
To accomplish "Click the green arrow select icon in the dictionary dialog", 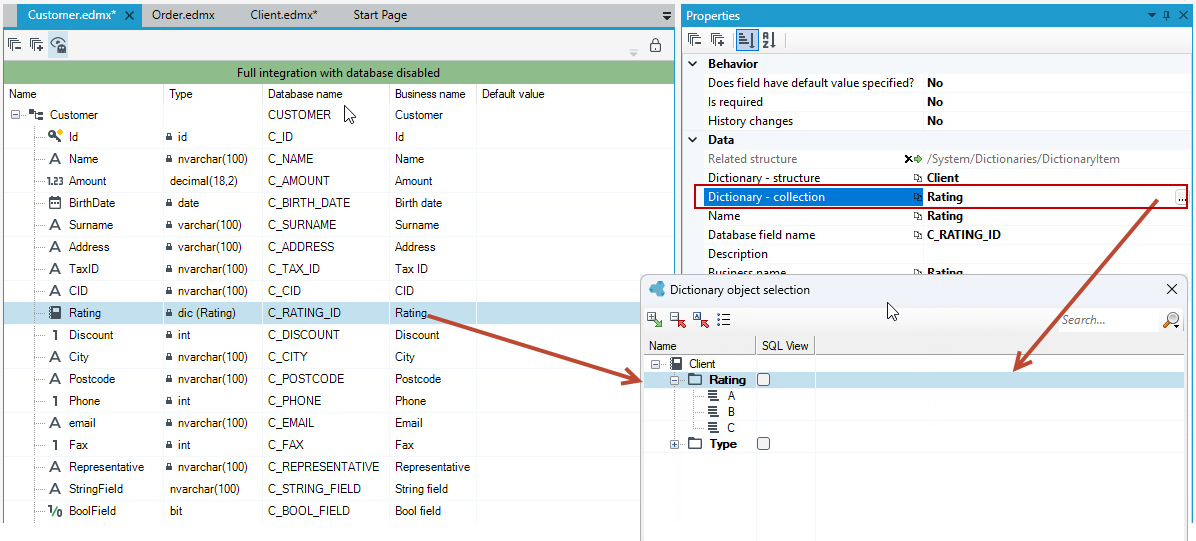I will point(654,320).
